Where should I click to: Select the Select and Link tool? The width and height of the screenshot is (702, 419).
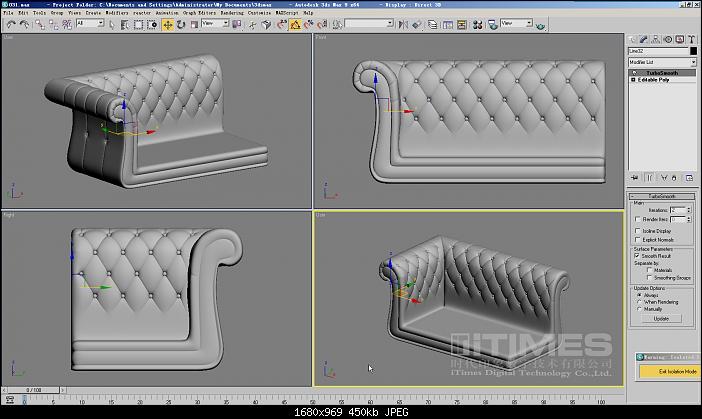[40, 25]
